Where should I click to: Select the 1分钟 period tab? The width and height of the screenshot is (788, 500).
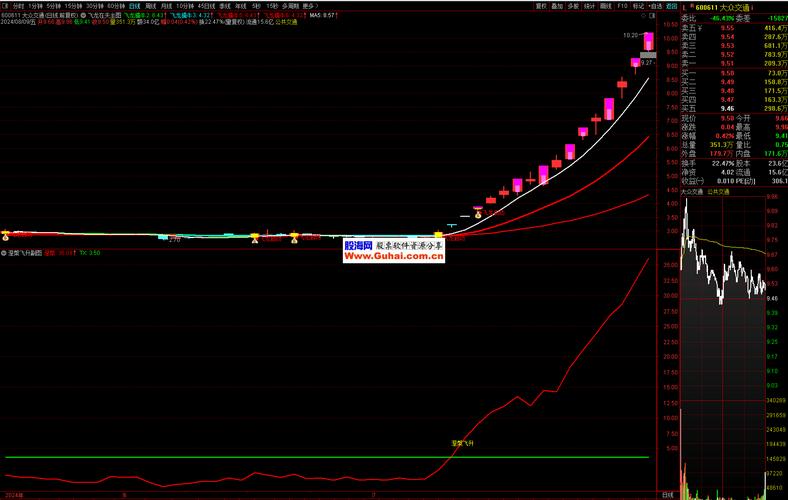(x=35, y=6)
